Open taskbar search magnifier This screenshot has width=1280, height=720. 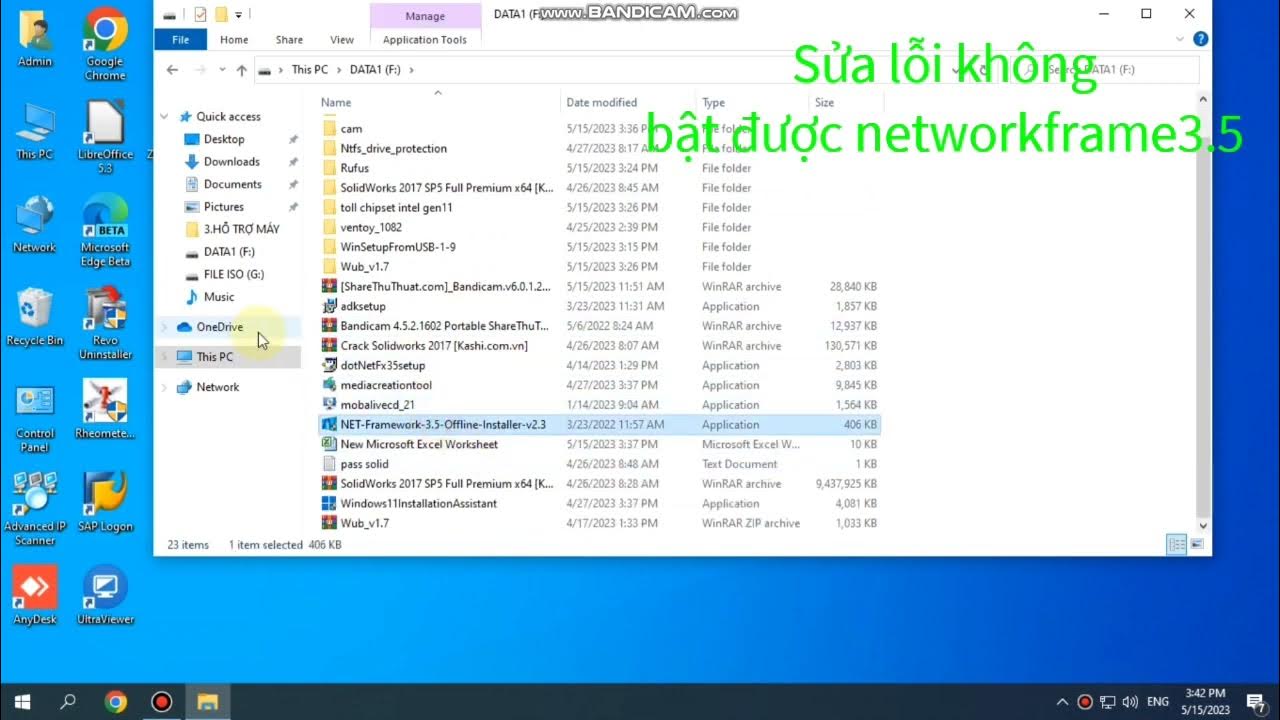click(x=68, y=701)
